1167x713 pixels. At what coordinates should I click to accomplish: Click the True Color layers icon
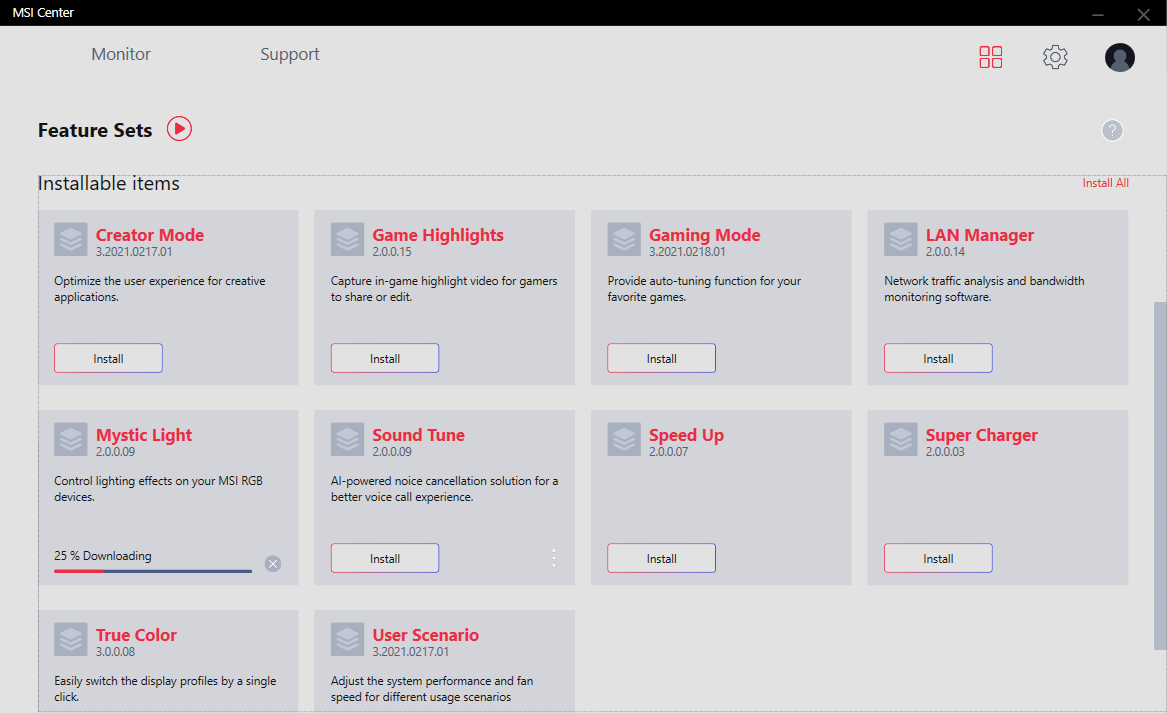71,640
